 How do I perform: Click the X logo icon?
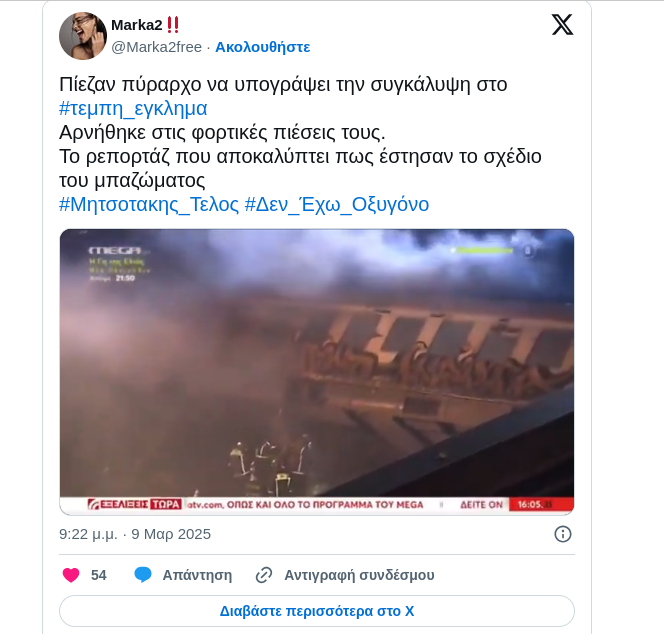(562, 25)
